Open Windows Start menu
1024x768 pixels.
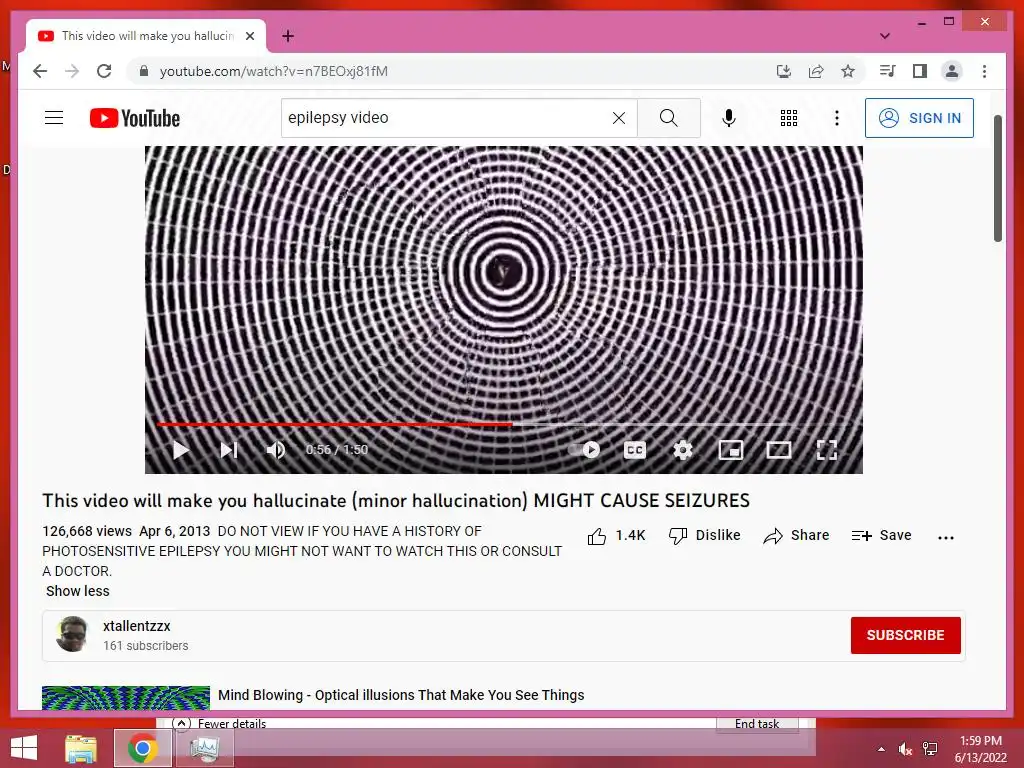(x=24, y=748)
